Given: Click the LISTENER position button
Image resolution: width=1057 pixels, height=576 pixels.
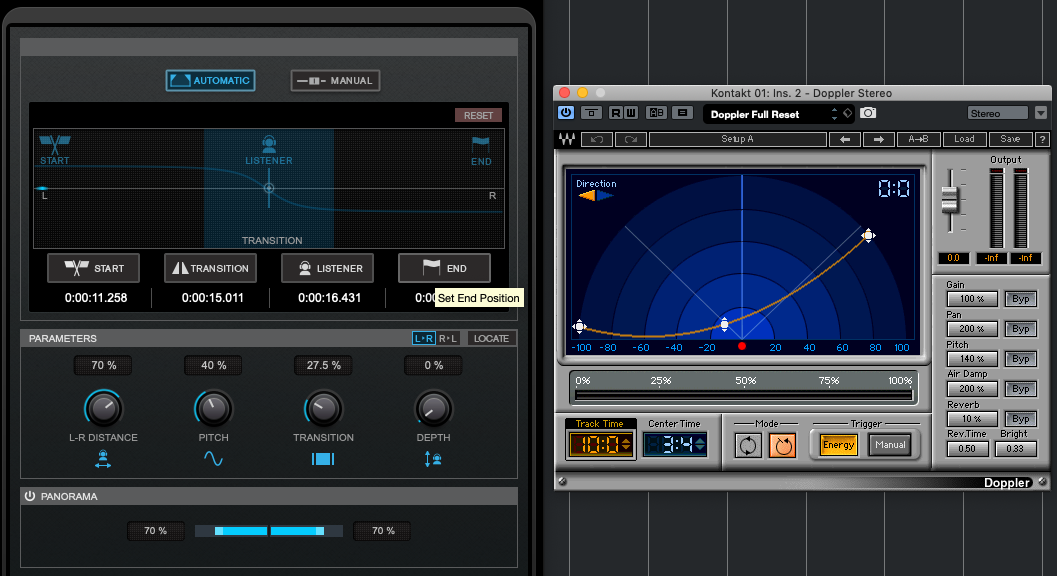Looking at the screenshot, I should (x=328, y=268).
